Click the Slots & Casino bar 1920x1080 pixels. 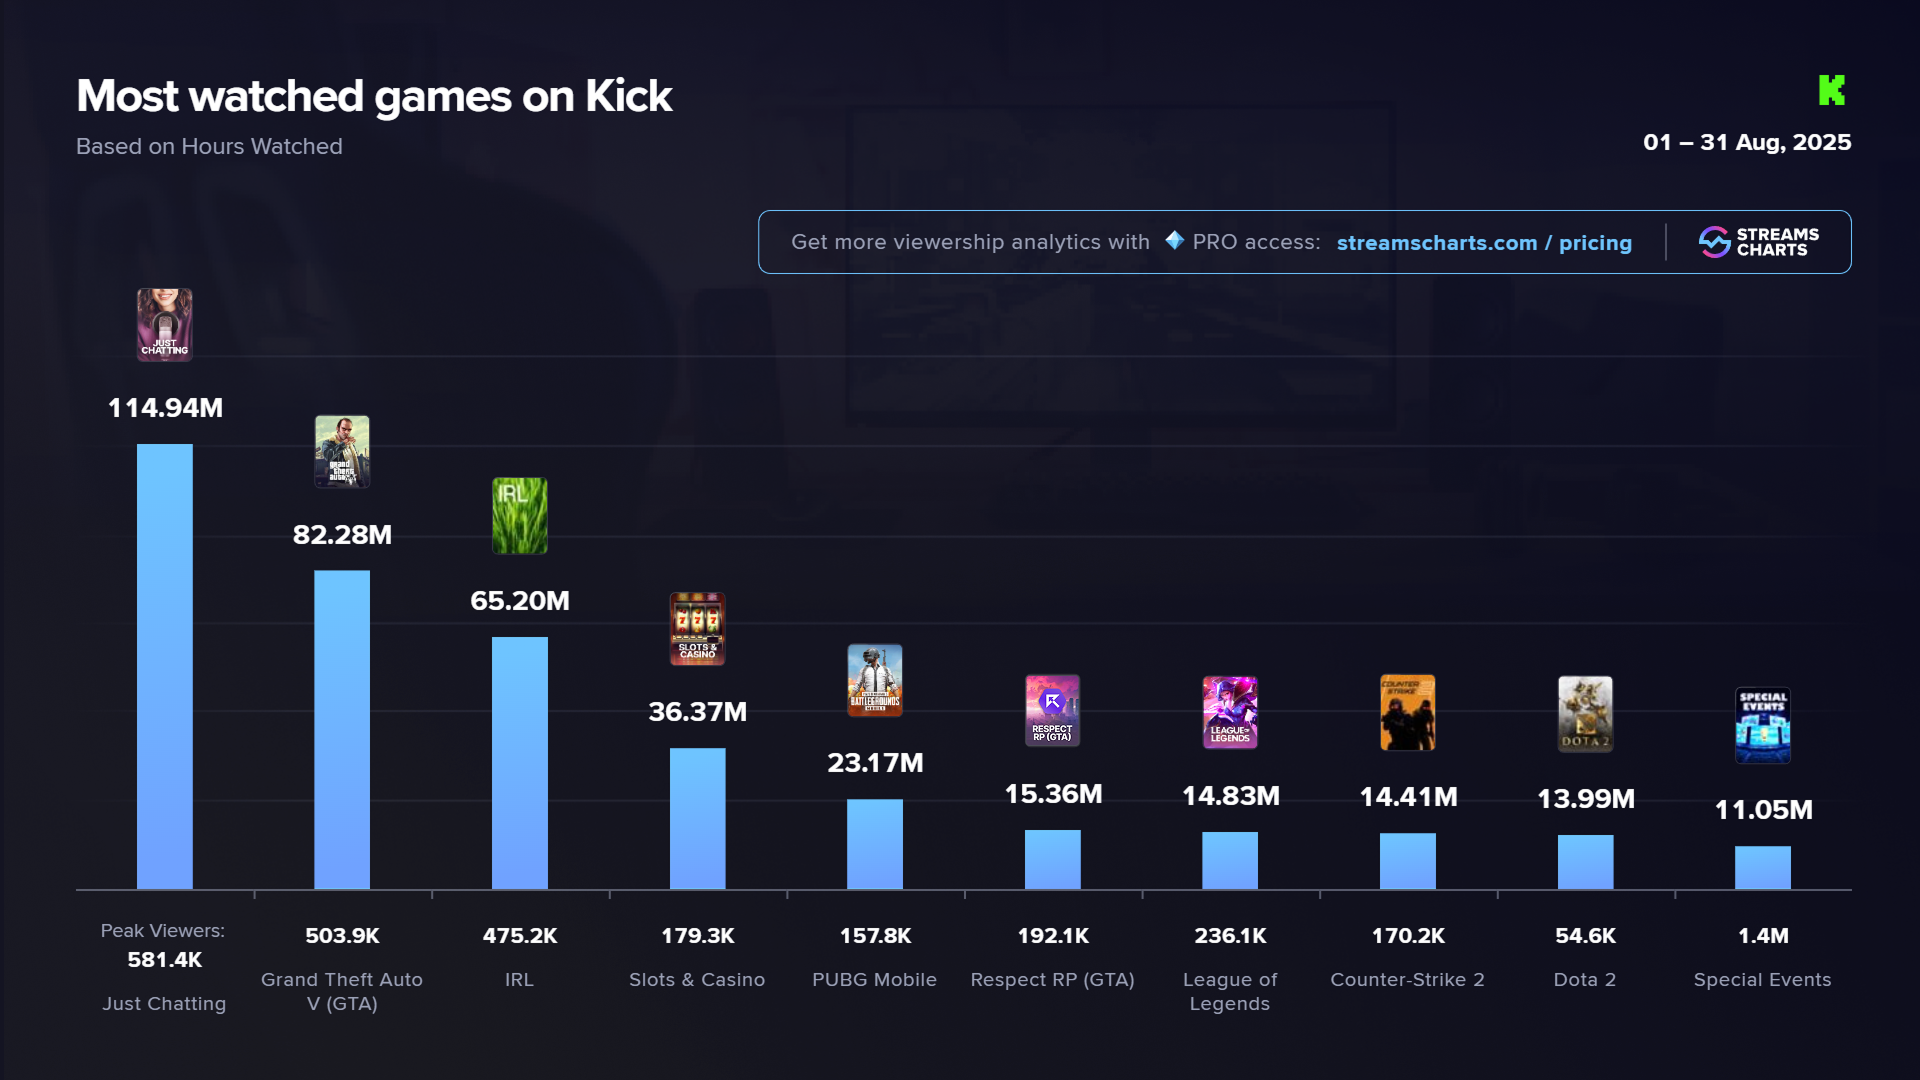(697, 818)
